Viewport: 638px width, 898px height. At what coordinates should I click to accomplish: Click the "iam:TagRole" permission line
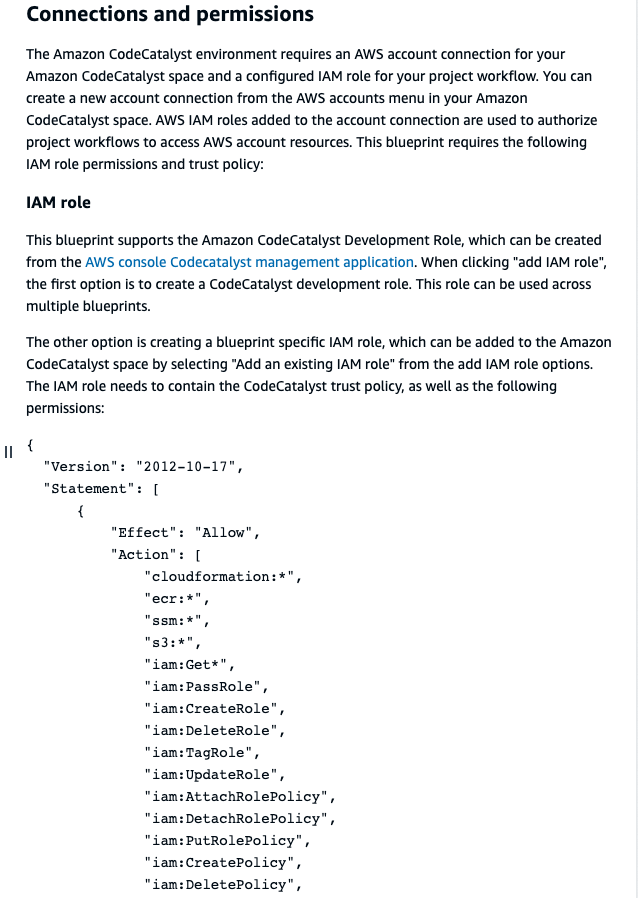coord(201,752)
